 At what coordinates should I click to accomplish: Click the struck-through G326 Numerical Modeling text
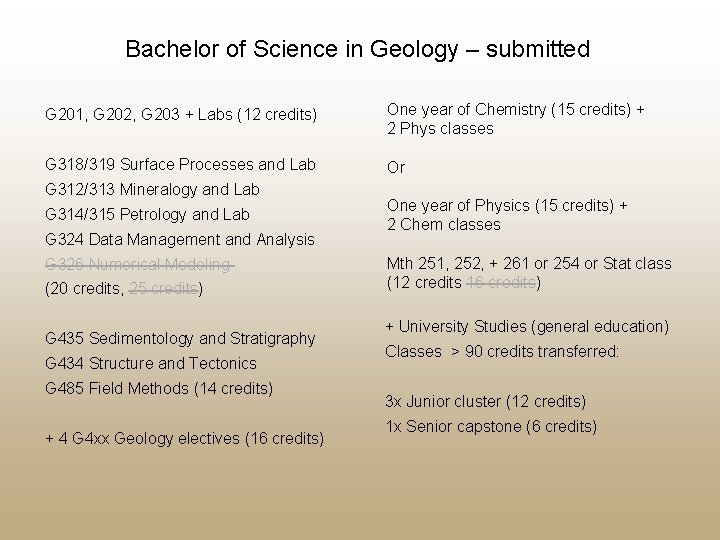click(139, 264)
